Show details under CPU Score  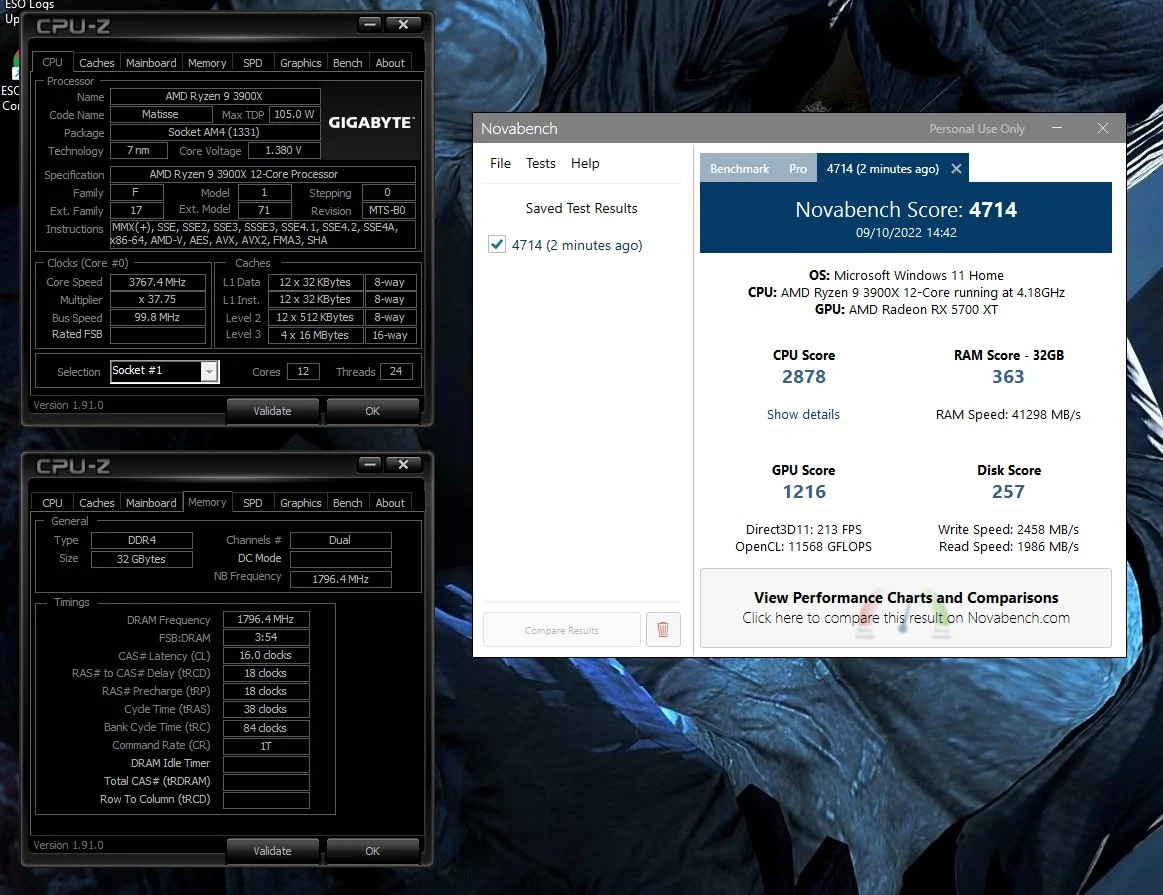pos(803,415)
